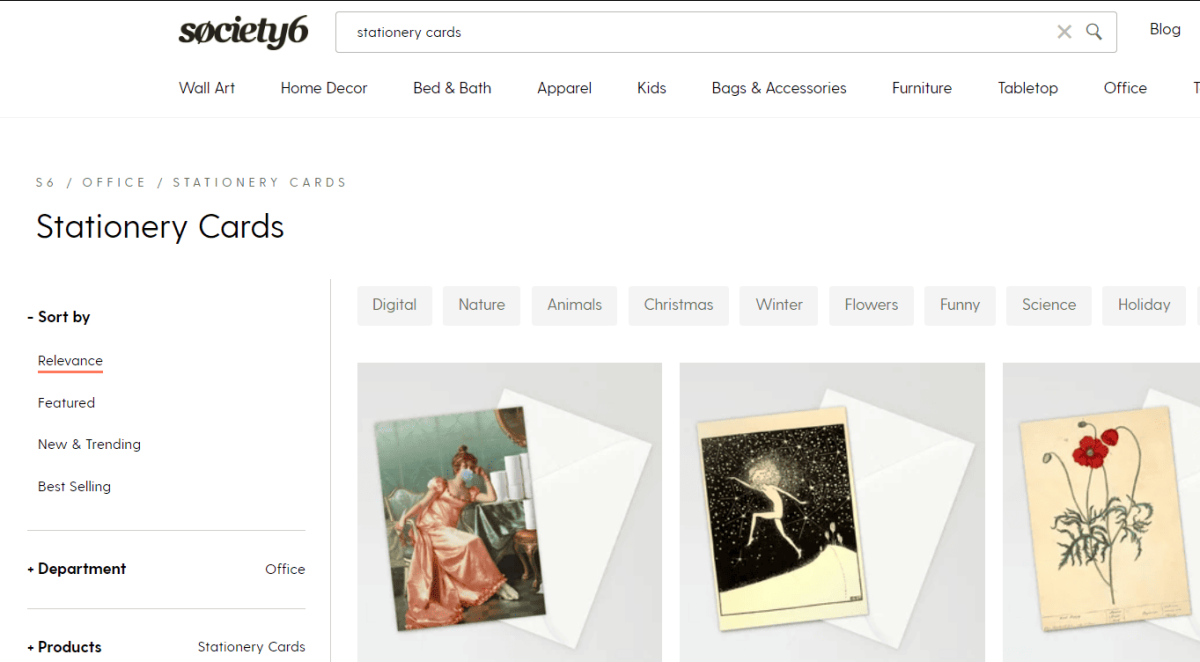Toggle the Animals filter pill
Screen dimensions: 1200x662
[574, 305]
